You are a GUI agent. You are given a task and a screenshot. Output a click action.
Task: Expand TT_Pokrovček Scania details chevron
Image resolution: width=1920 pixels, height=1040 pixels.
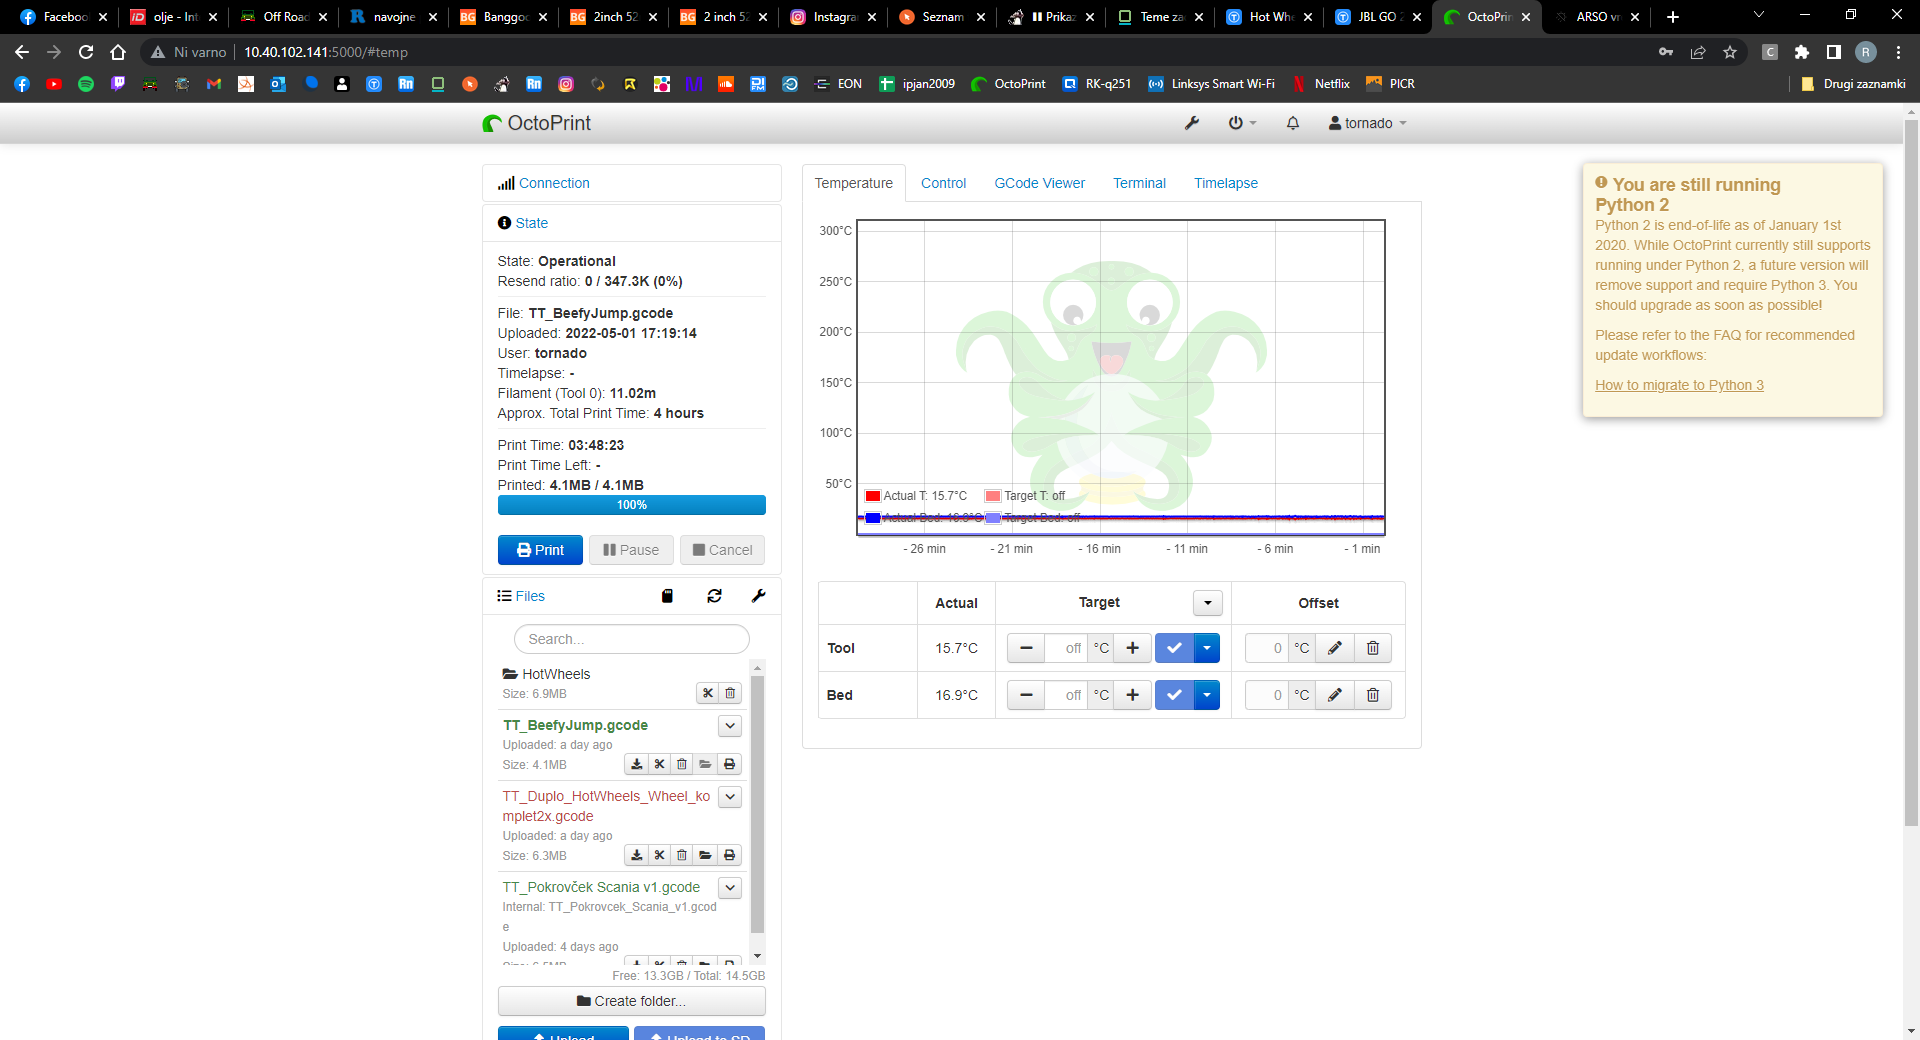(x=730, y=888)
